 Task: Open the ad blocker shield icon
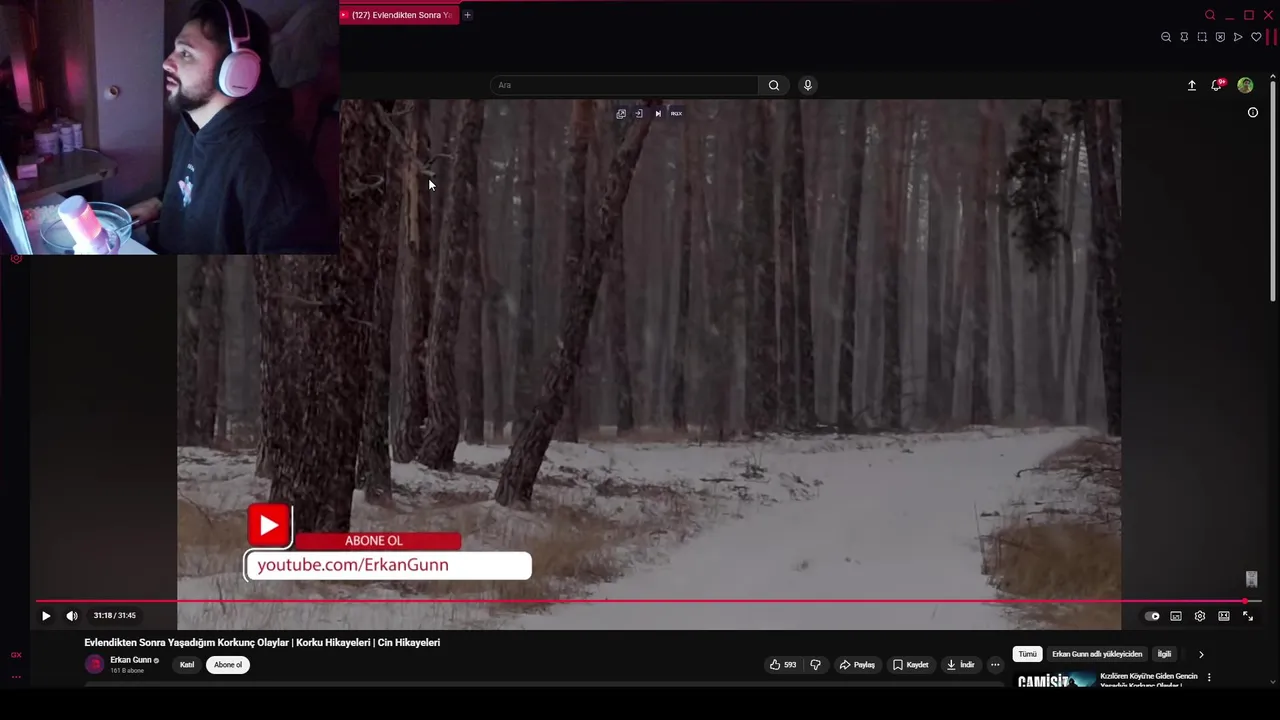[x=1220, y=37]
